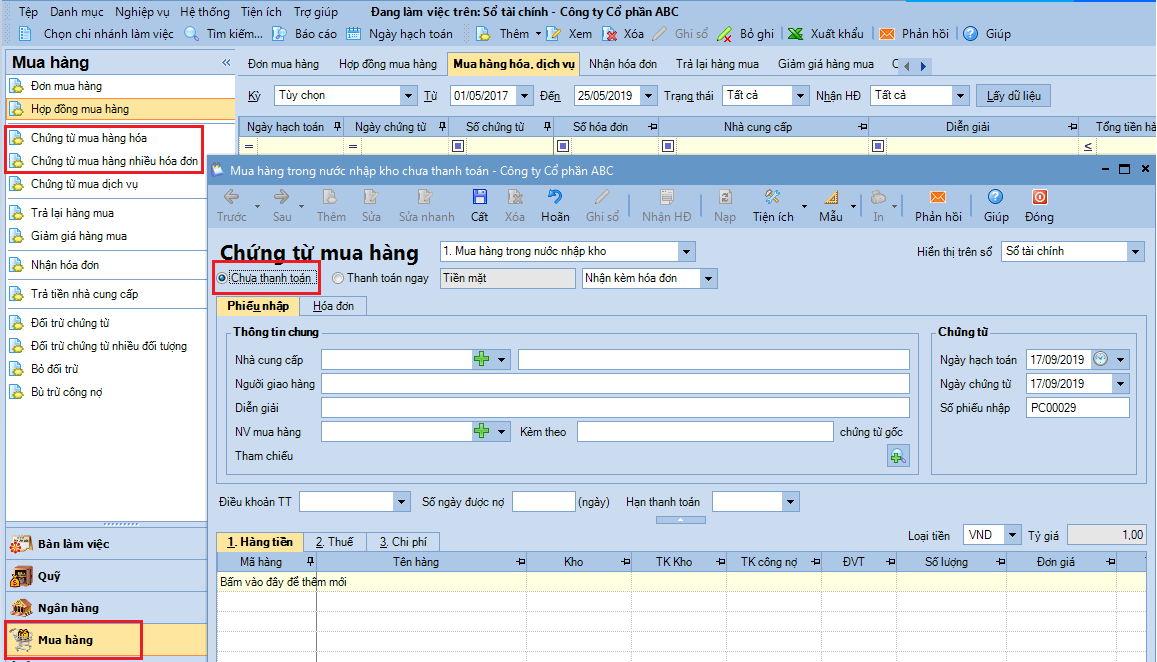Click the Sau forward arrow icon
Image resolution: width=1157 pixels, height=662 pixels.
coord(281,197)
